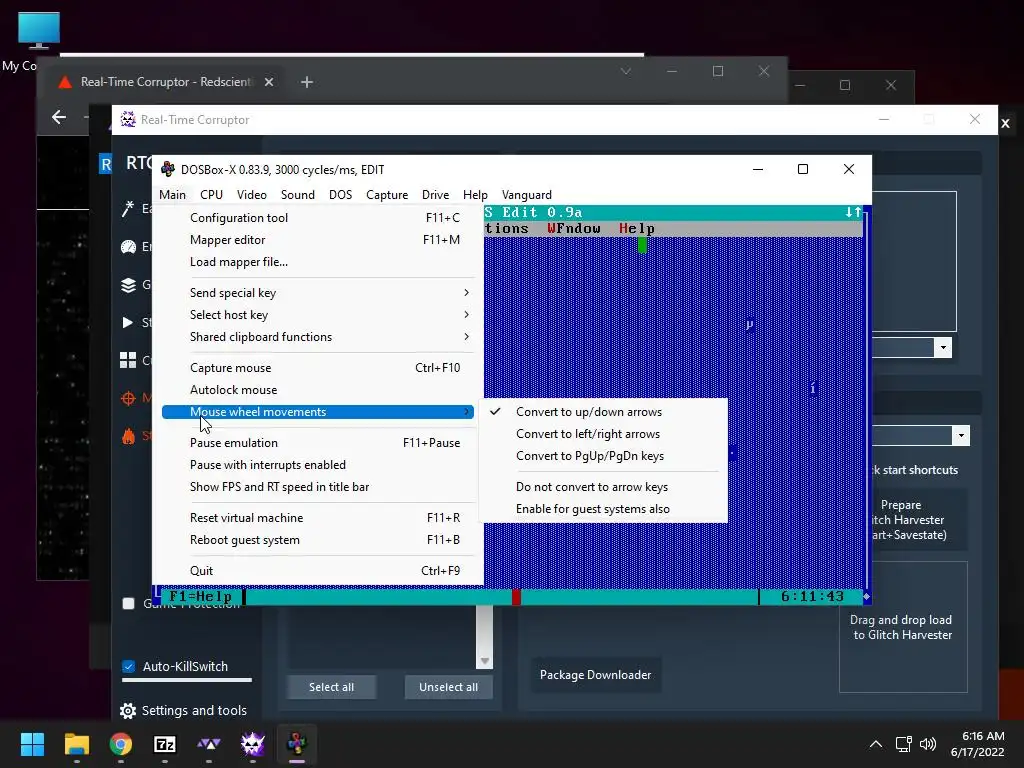This screenshot has width=1024, height=768.
Task: Open a new browser tab
Action: pos(307,82)
